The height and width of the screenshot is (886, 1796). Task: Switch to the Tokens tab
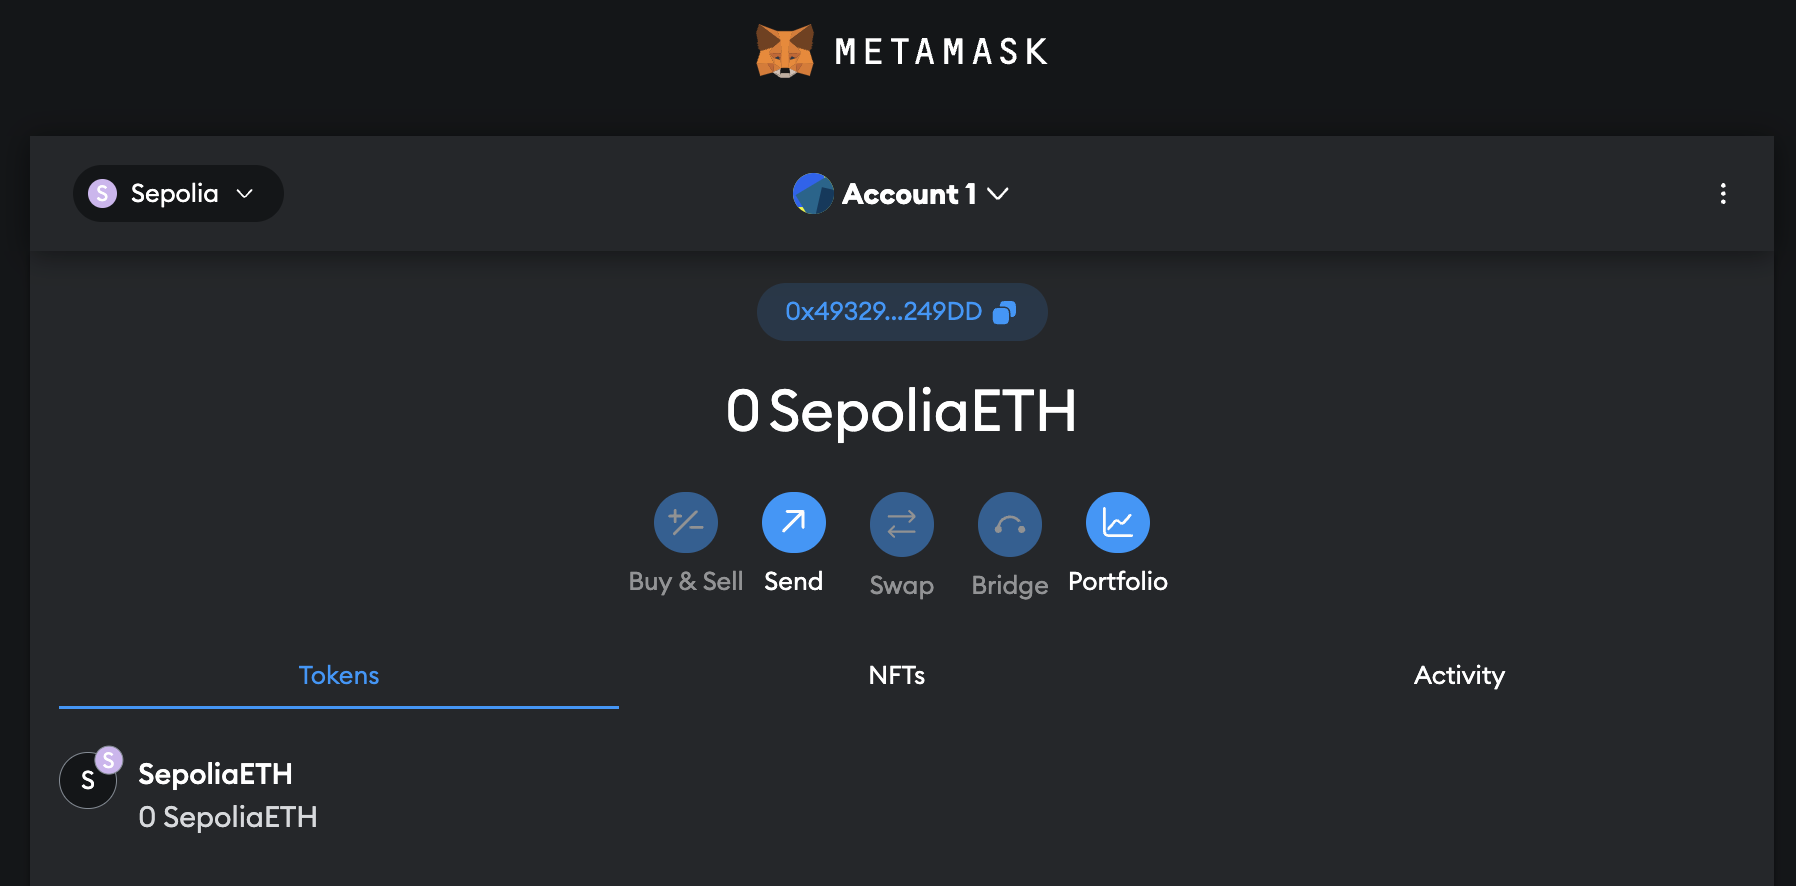(x=339, y=676)
